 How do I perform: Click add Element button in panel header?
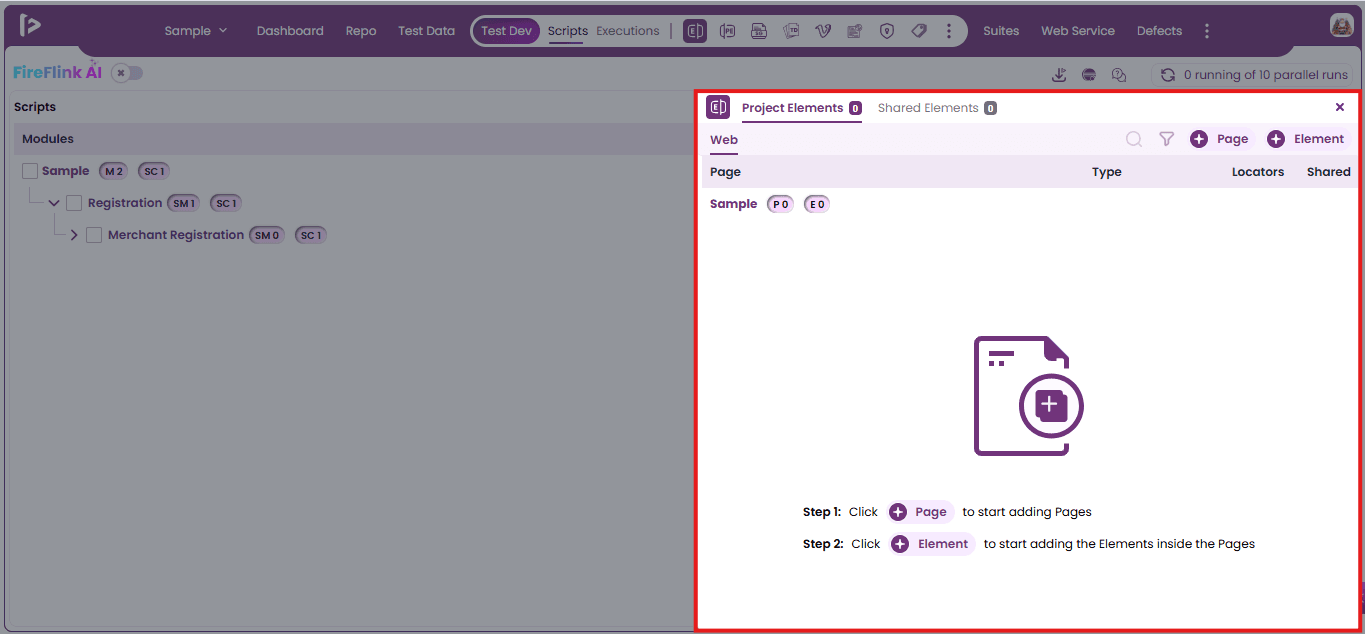click(1306, 139)
